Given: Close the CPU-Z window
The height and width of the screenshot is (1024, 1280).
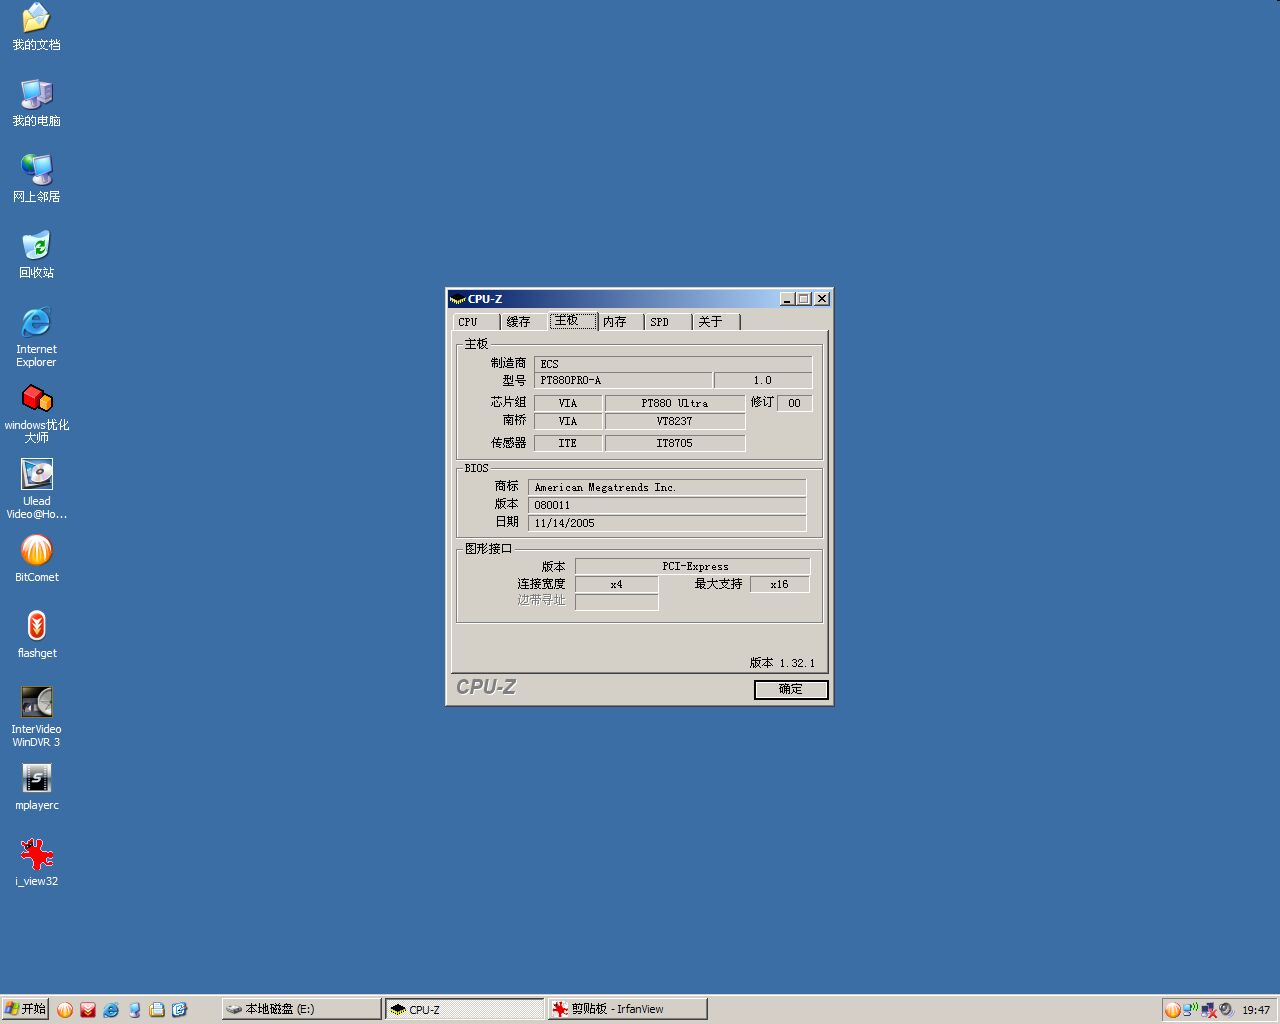Looking at the screenshot, I should (x=822, y=299).
